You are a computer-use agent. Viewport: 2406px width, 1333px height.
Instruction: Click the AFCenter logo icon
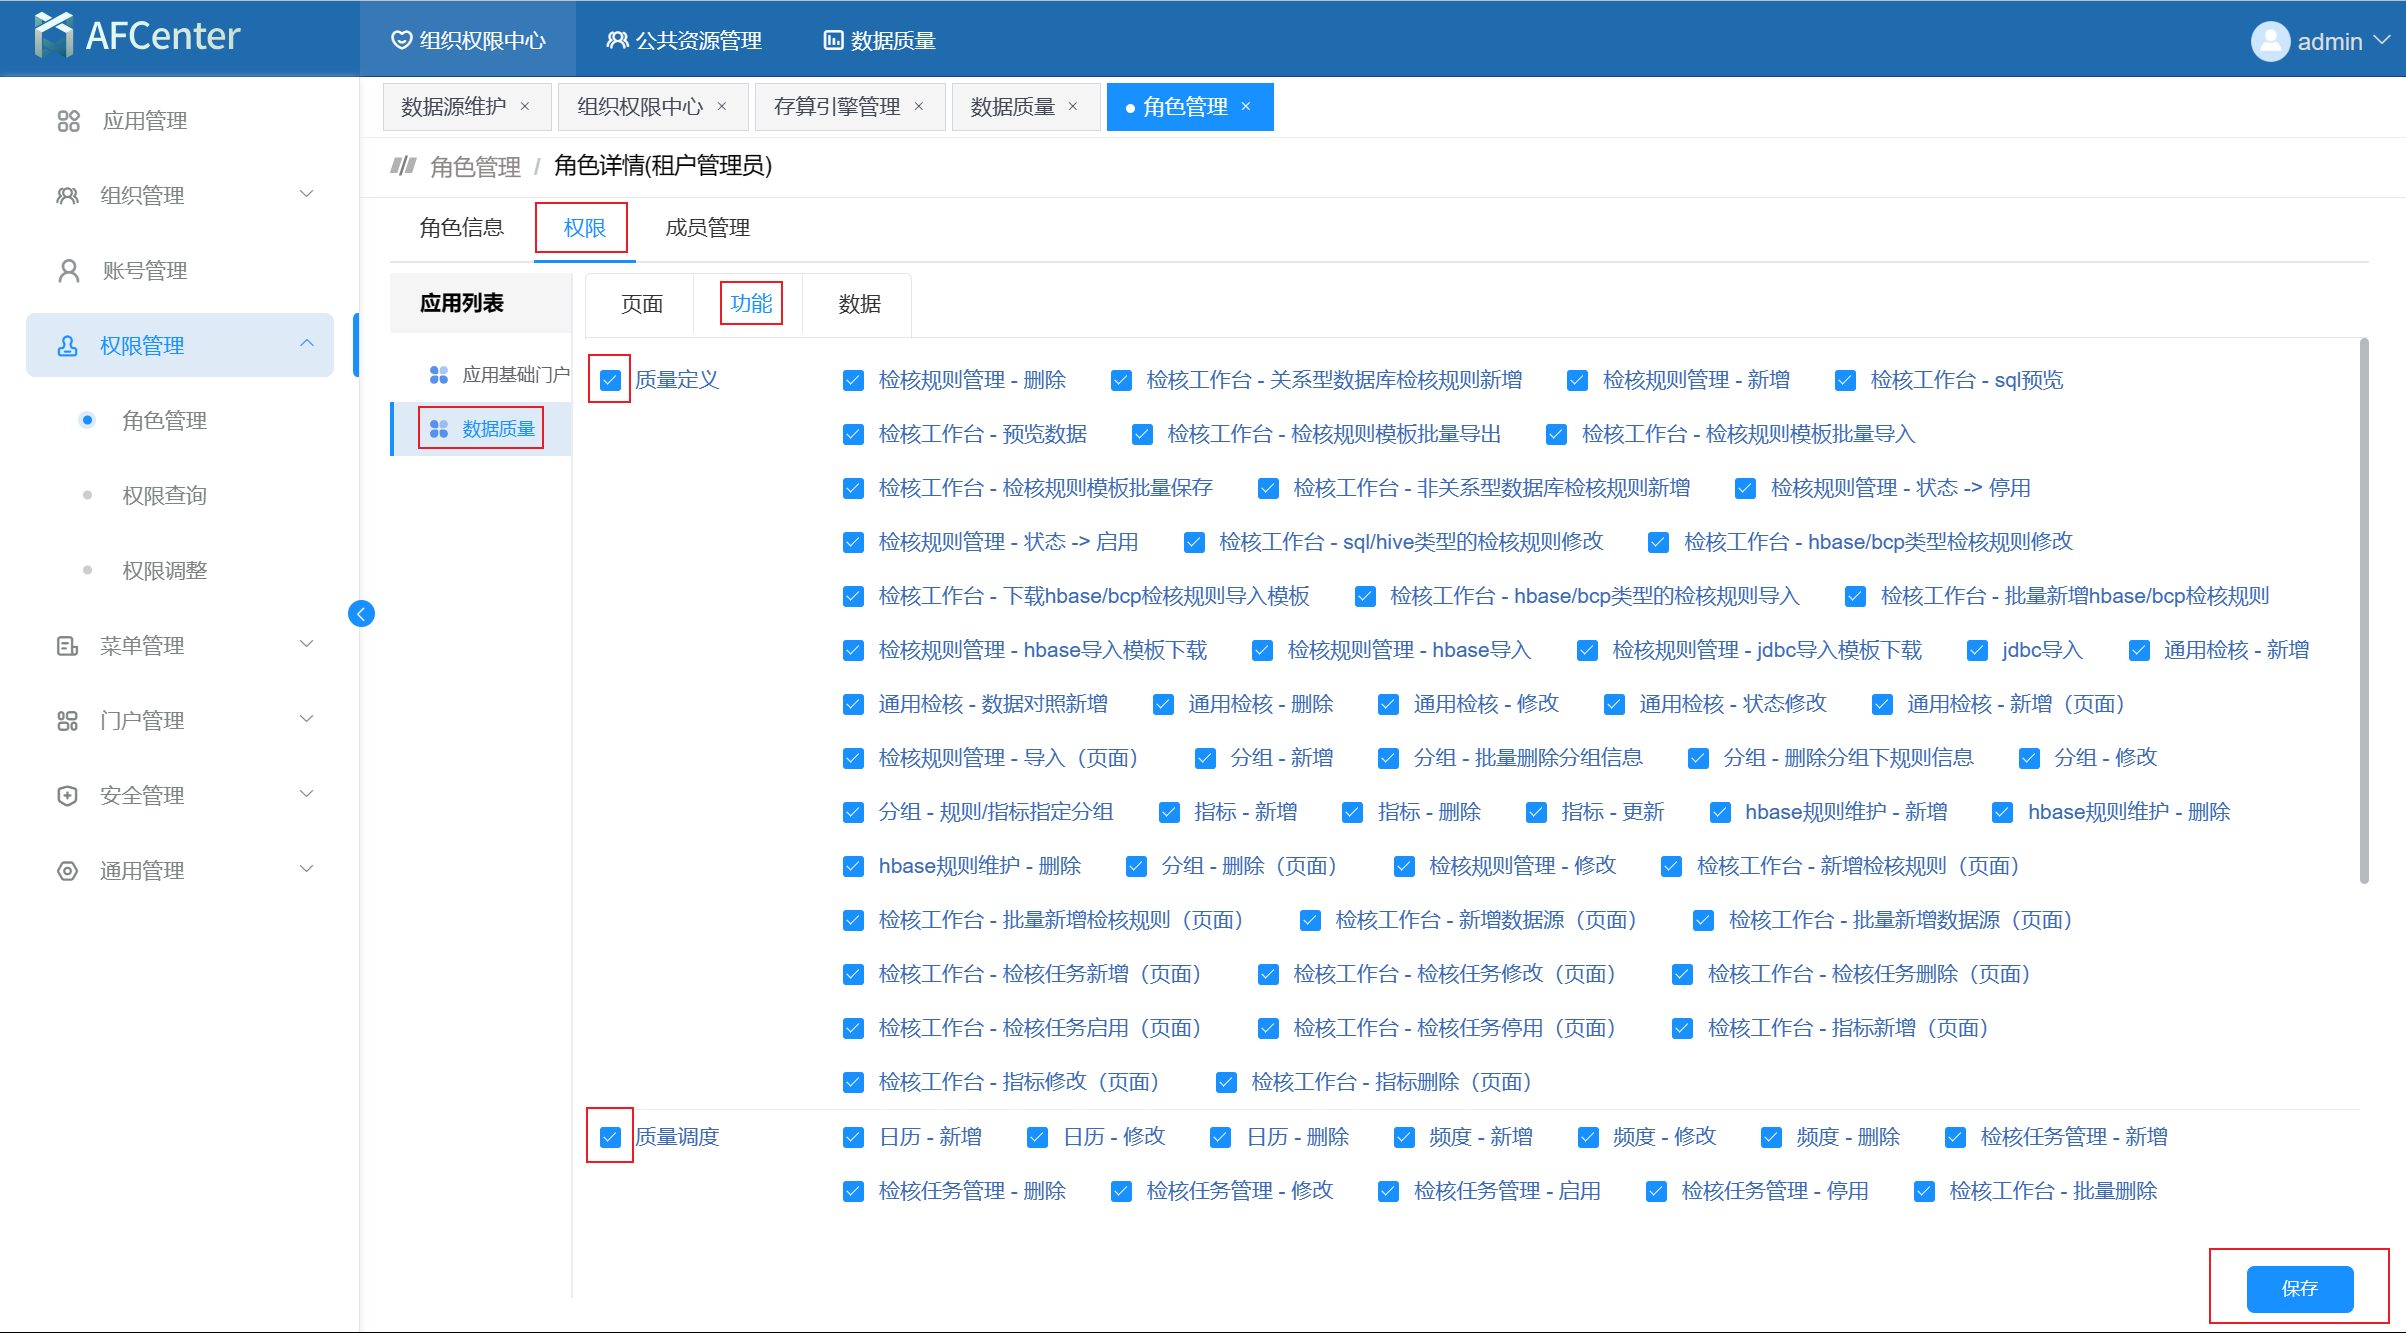[x=53, y=36]
